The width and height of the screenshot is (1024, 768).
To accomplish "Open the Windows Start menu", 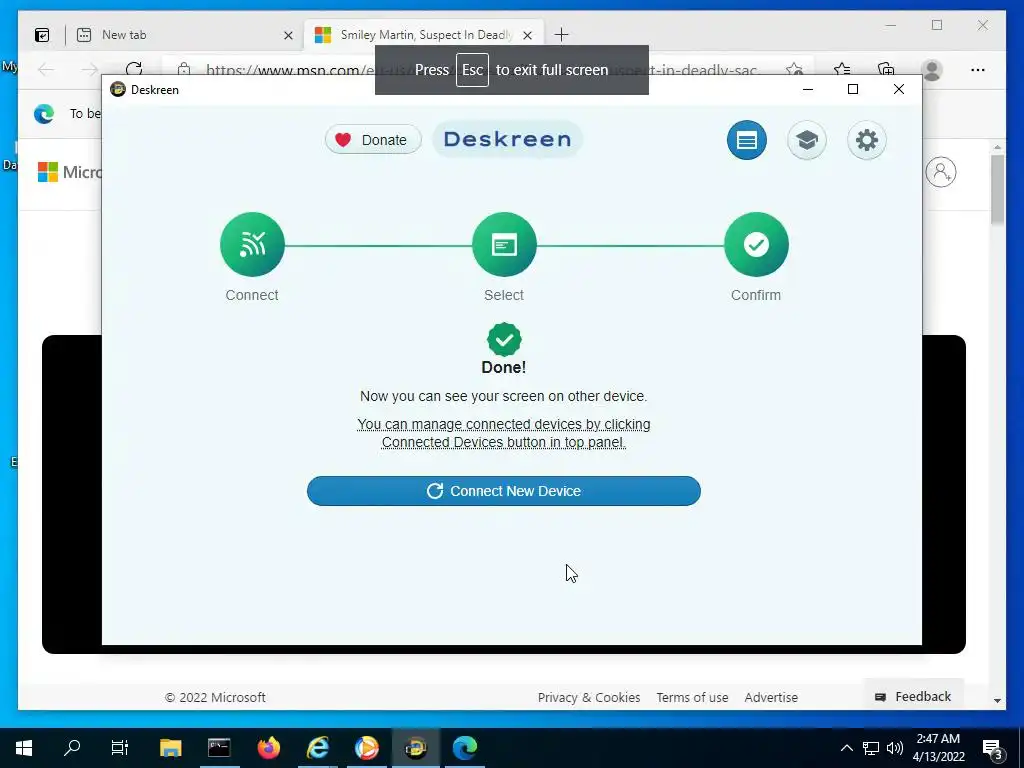I will pyautogui.click(x=24, y=747).
